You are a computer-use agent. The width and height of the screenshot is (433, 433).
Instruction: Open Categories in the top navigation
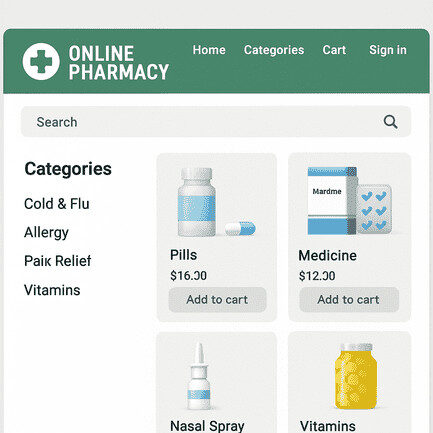tap(274, 50)
